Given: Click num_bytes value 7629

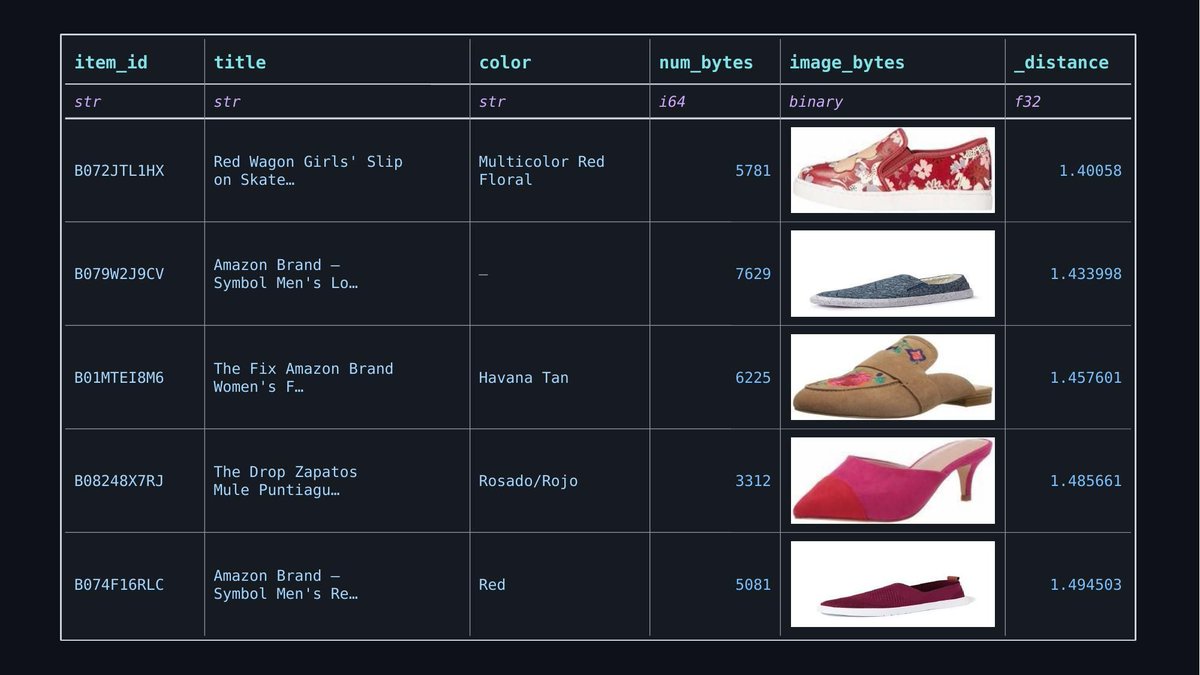Looking at the screenshot, I should [x=753, y=274].
